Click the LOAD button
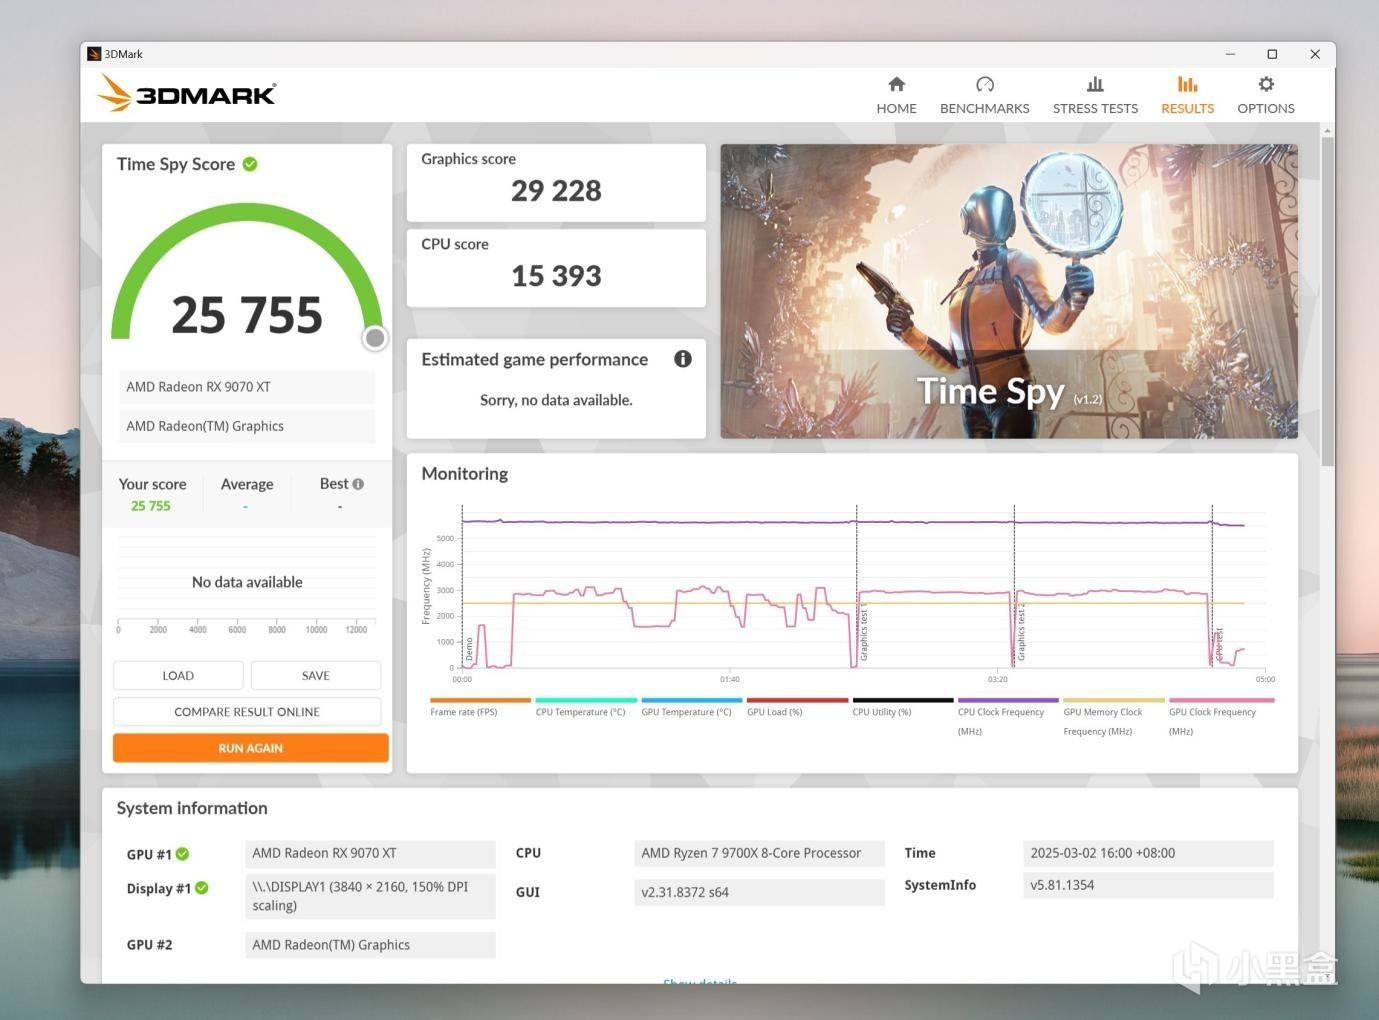This screenshot has height=1020, width=1379. click(178, 676)
